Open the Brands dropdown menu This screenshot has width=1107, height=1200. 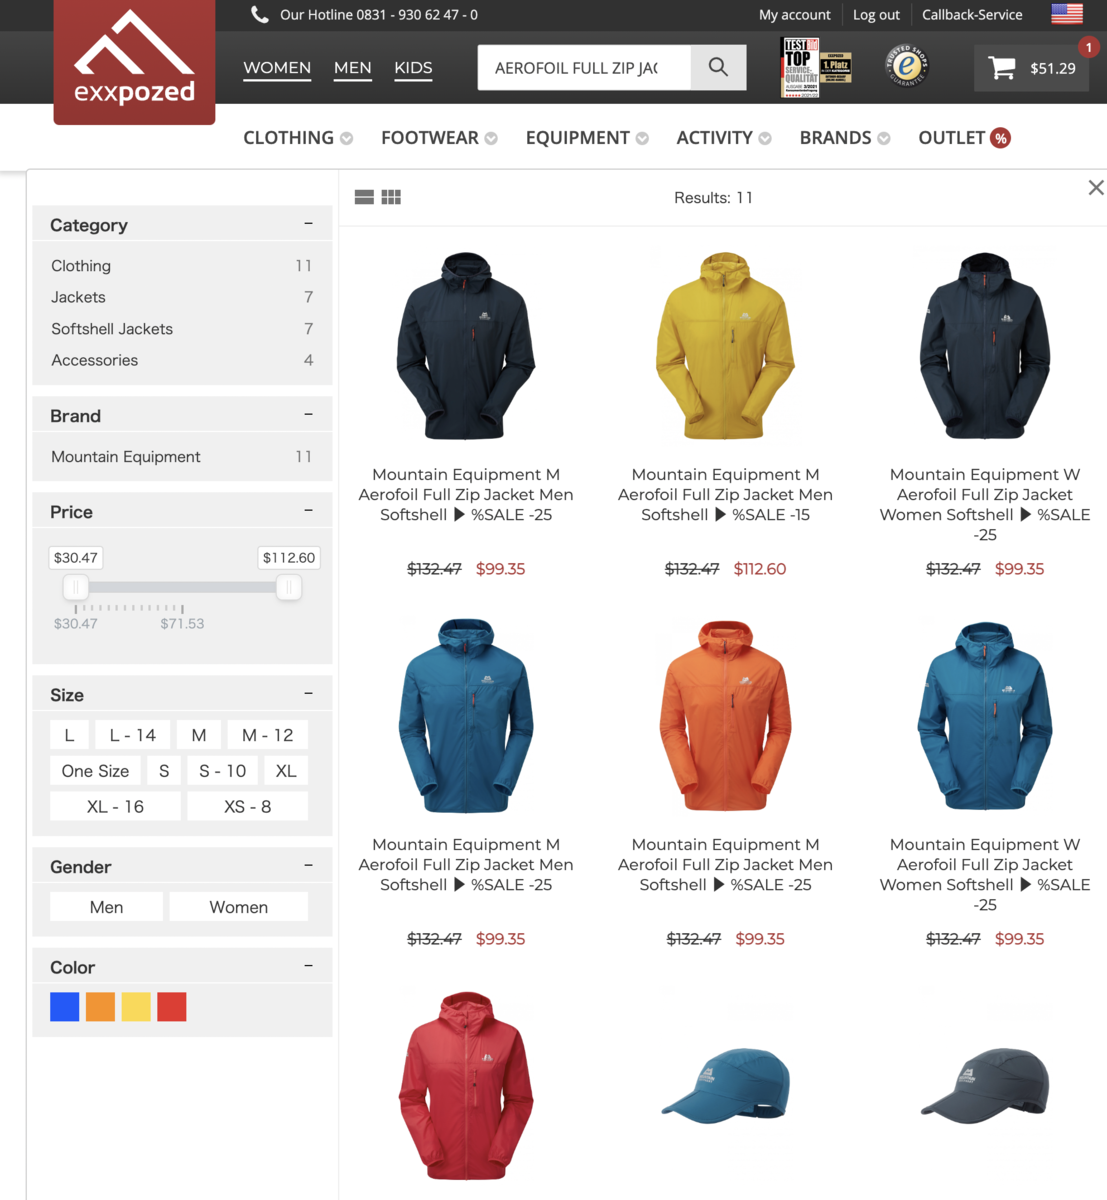pos(845,138)
